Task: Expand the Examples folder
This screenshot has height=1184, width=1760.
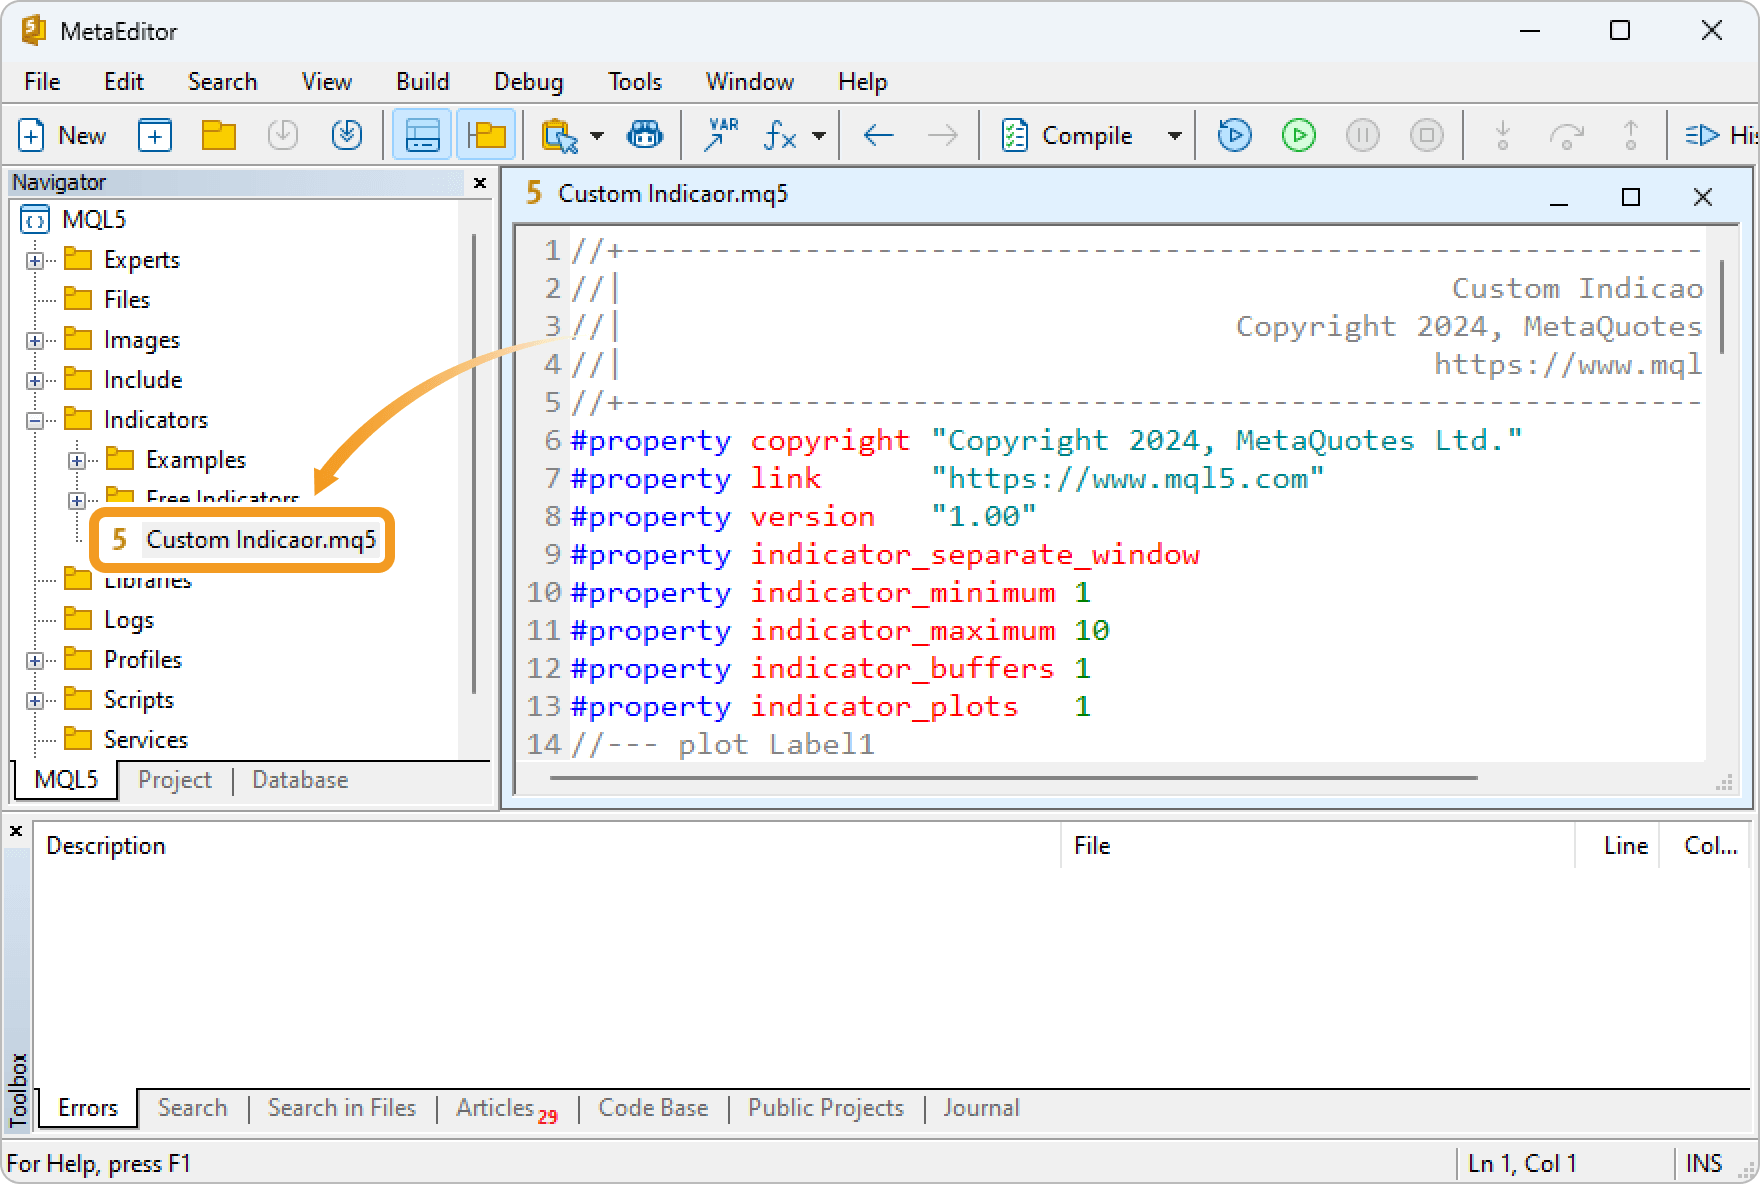Action: [77, 460]
